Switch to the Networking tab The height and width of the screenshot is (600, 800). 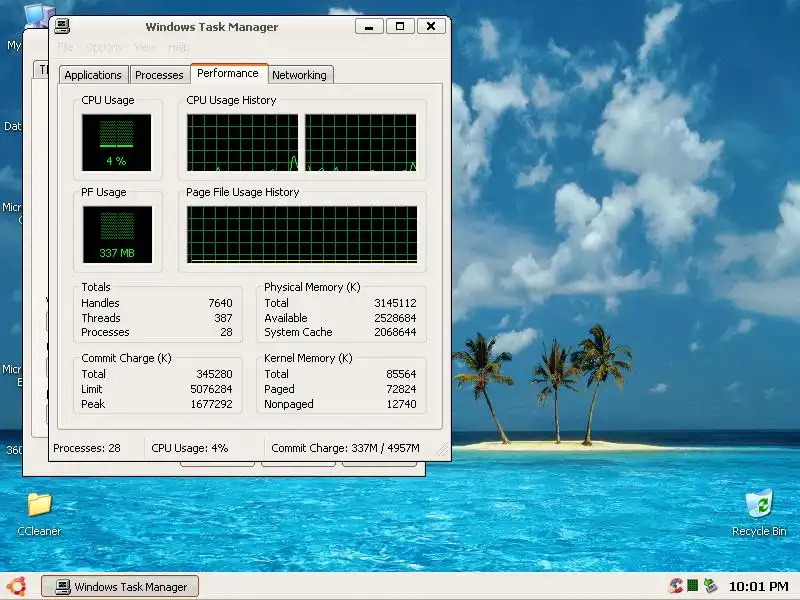[x=299, y=75]
